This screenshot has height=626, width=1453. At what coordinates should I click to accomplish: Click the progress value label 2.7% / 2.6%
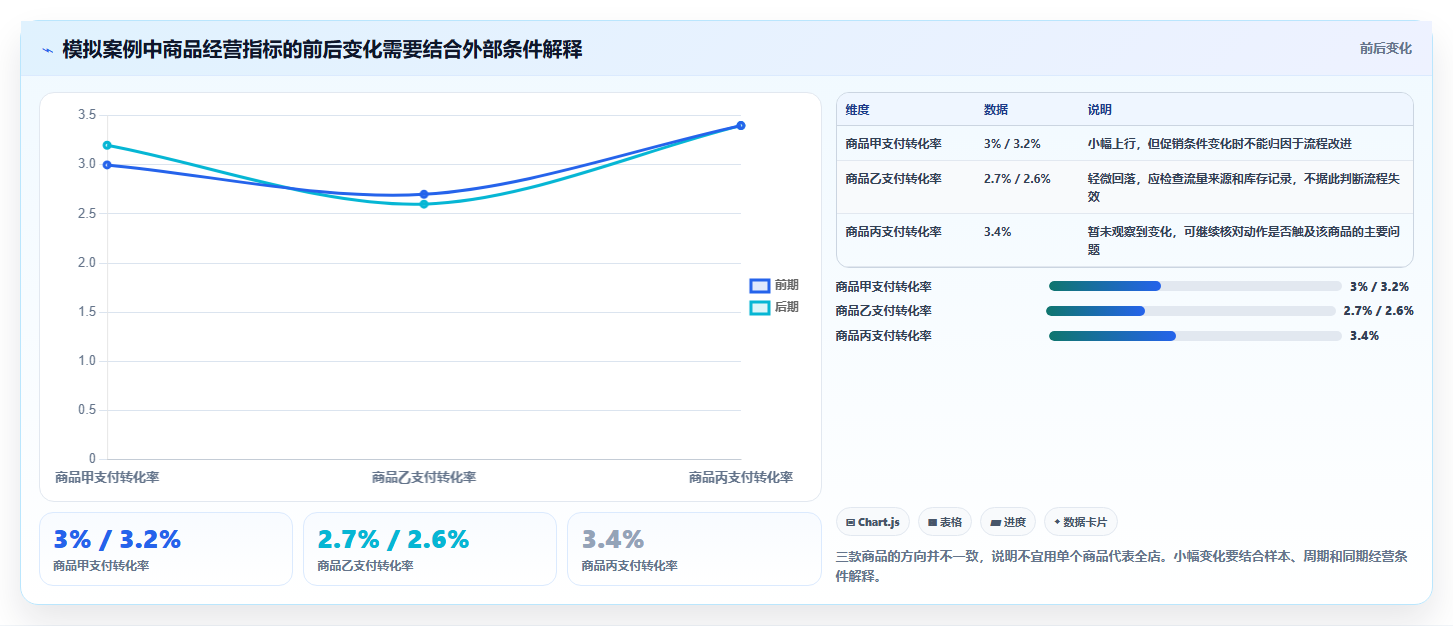[x=1378, y=311]
